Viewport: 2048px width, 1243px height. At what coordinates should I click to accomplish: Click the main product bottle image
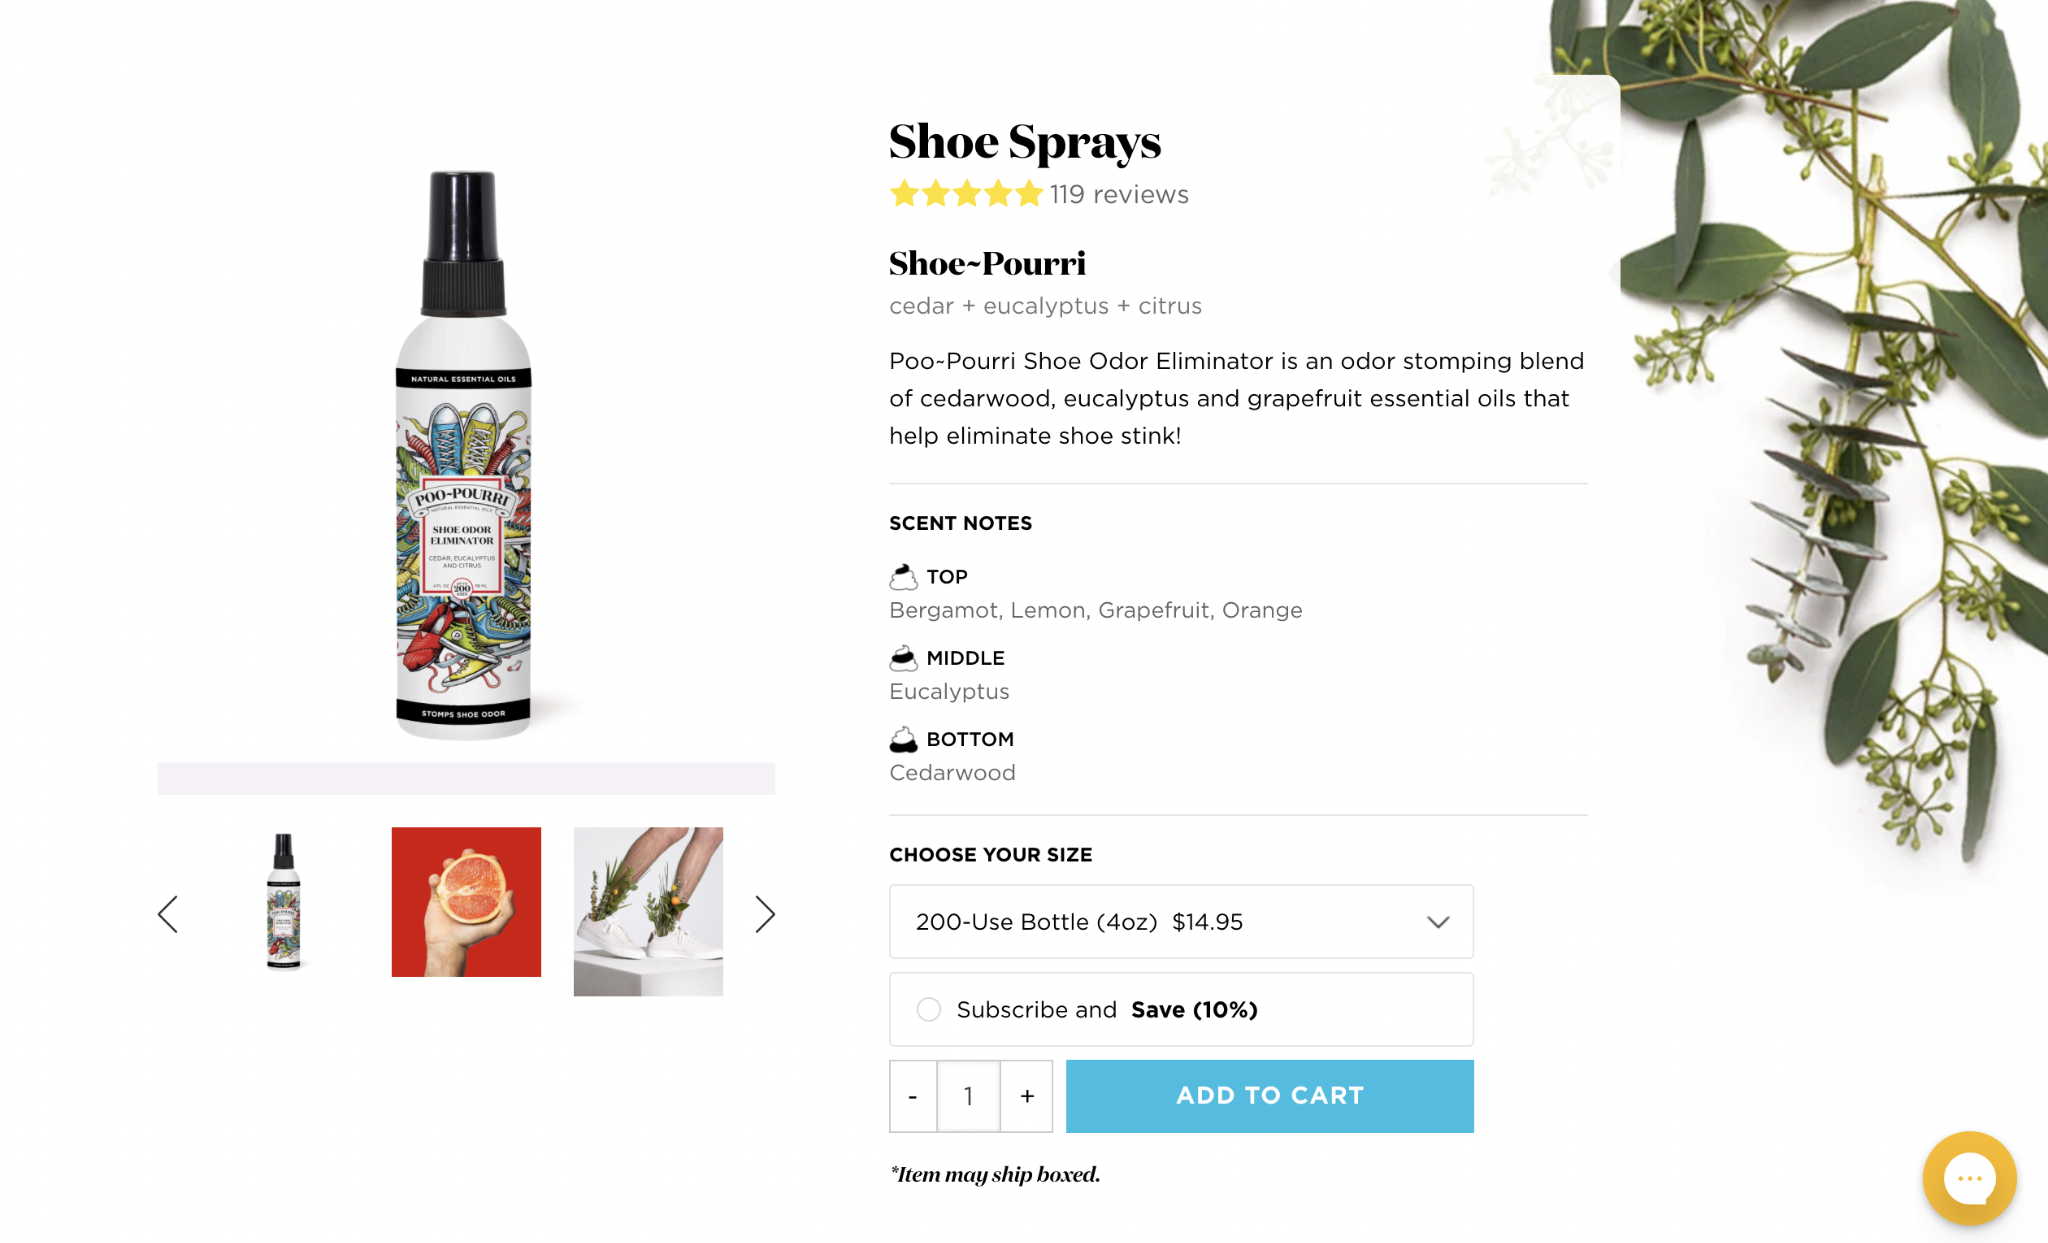pyautogui.click(x=463, y=455)
